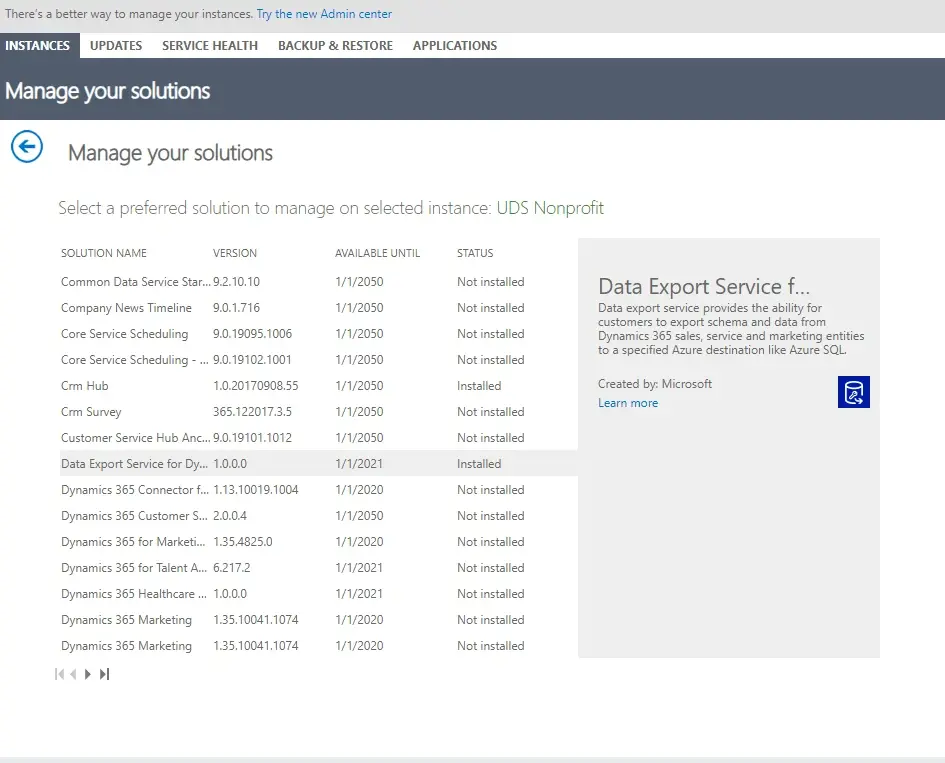The image size is (945, 763).
Task: Go to next page of solutions
Action: 88,674
